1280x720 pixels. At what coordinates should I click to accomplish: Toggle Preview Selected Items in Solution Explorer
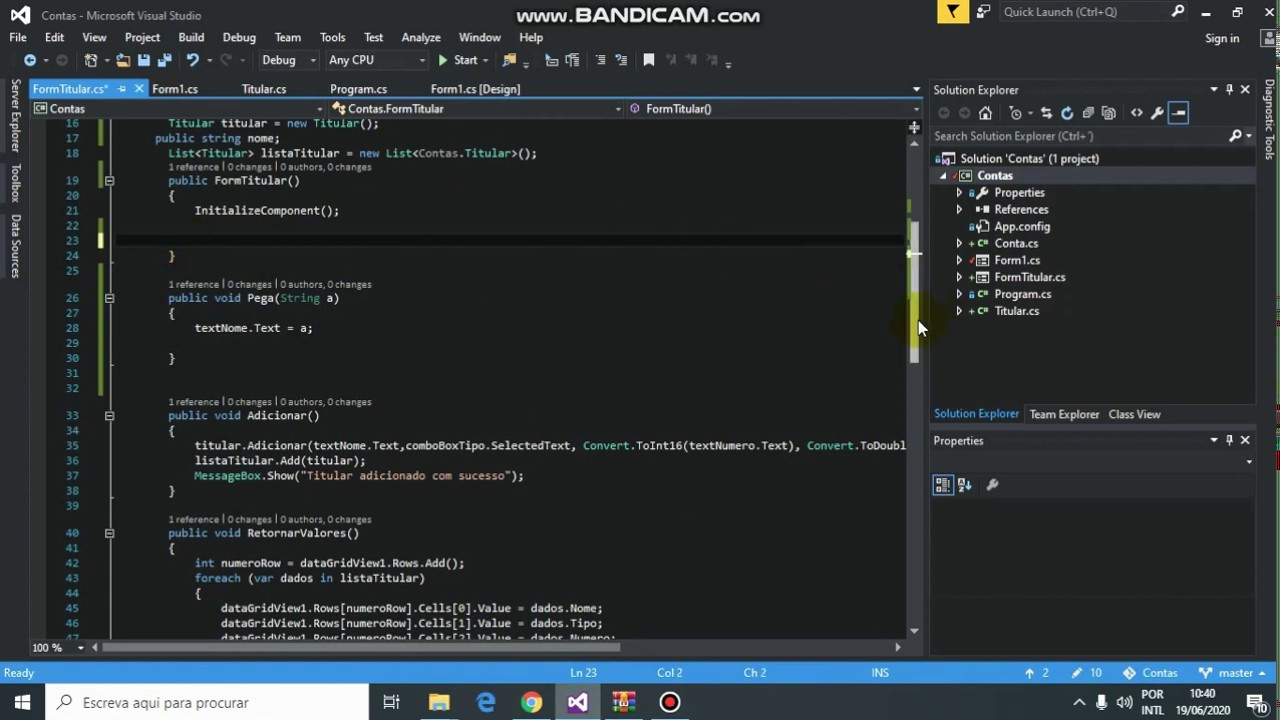tap(1178, 113)
